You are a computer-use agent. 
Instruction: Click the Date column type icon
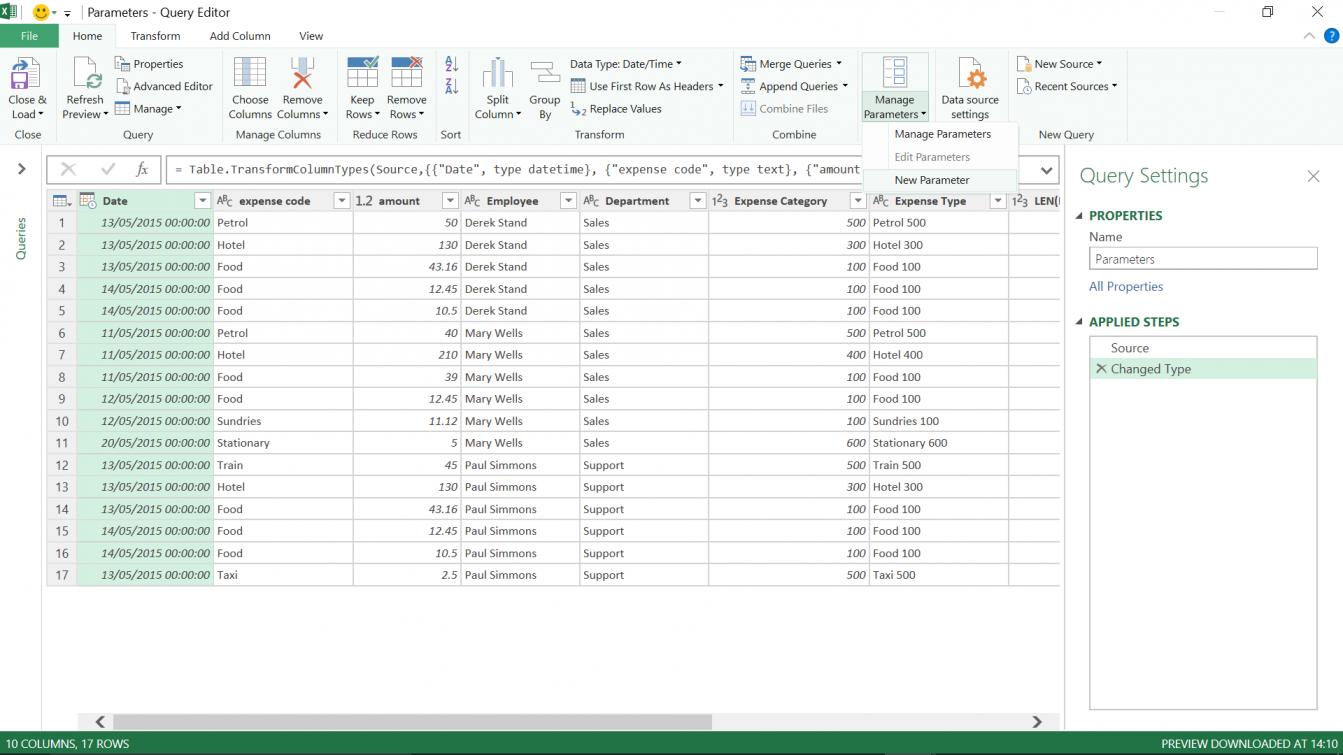(x=88, y=201)
